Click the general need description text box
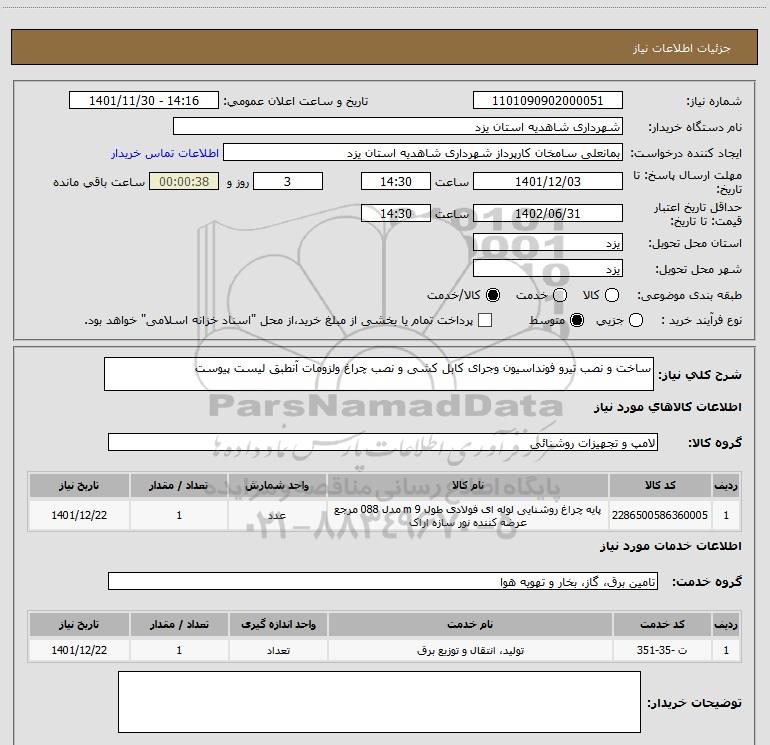 tap(379, 374)
